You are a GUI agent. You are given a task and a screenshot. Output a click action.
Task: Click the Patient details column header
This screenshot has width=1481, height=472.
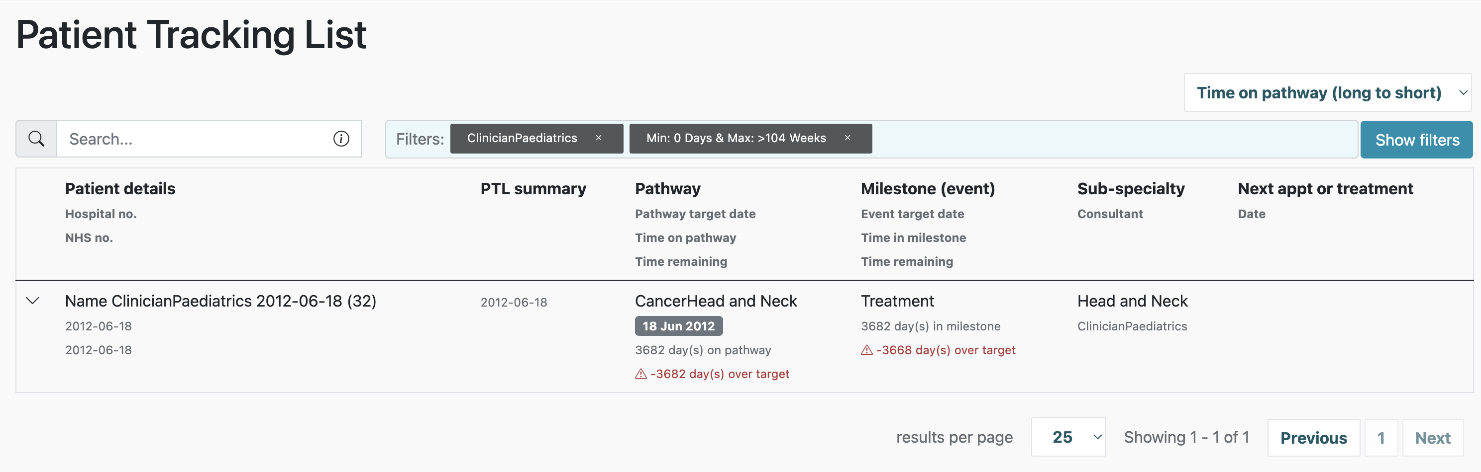click(x=120, y=189)
